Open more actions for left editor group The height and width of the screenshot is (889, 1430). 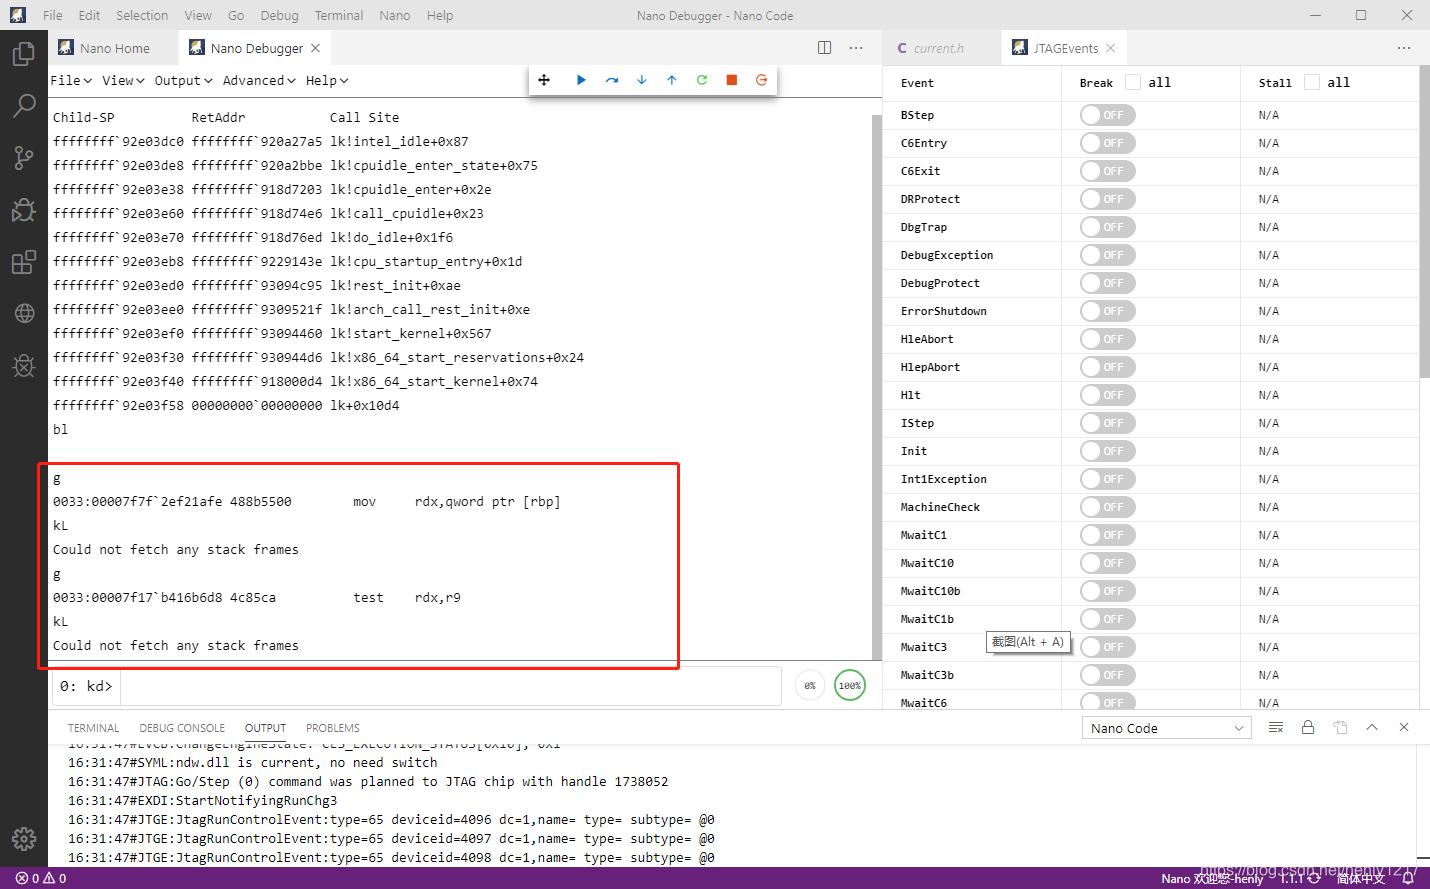pos(856,48)
